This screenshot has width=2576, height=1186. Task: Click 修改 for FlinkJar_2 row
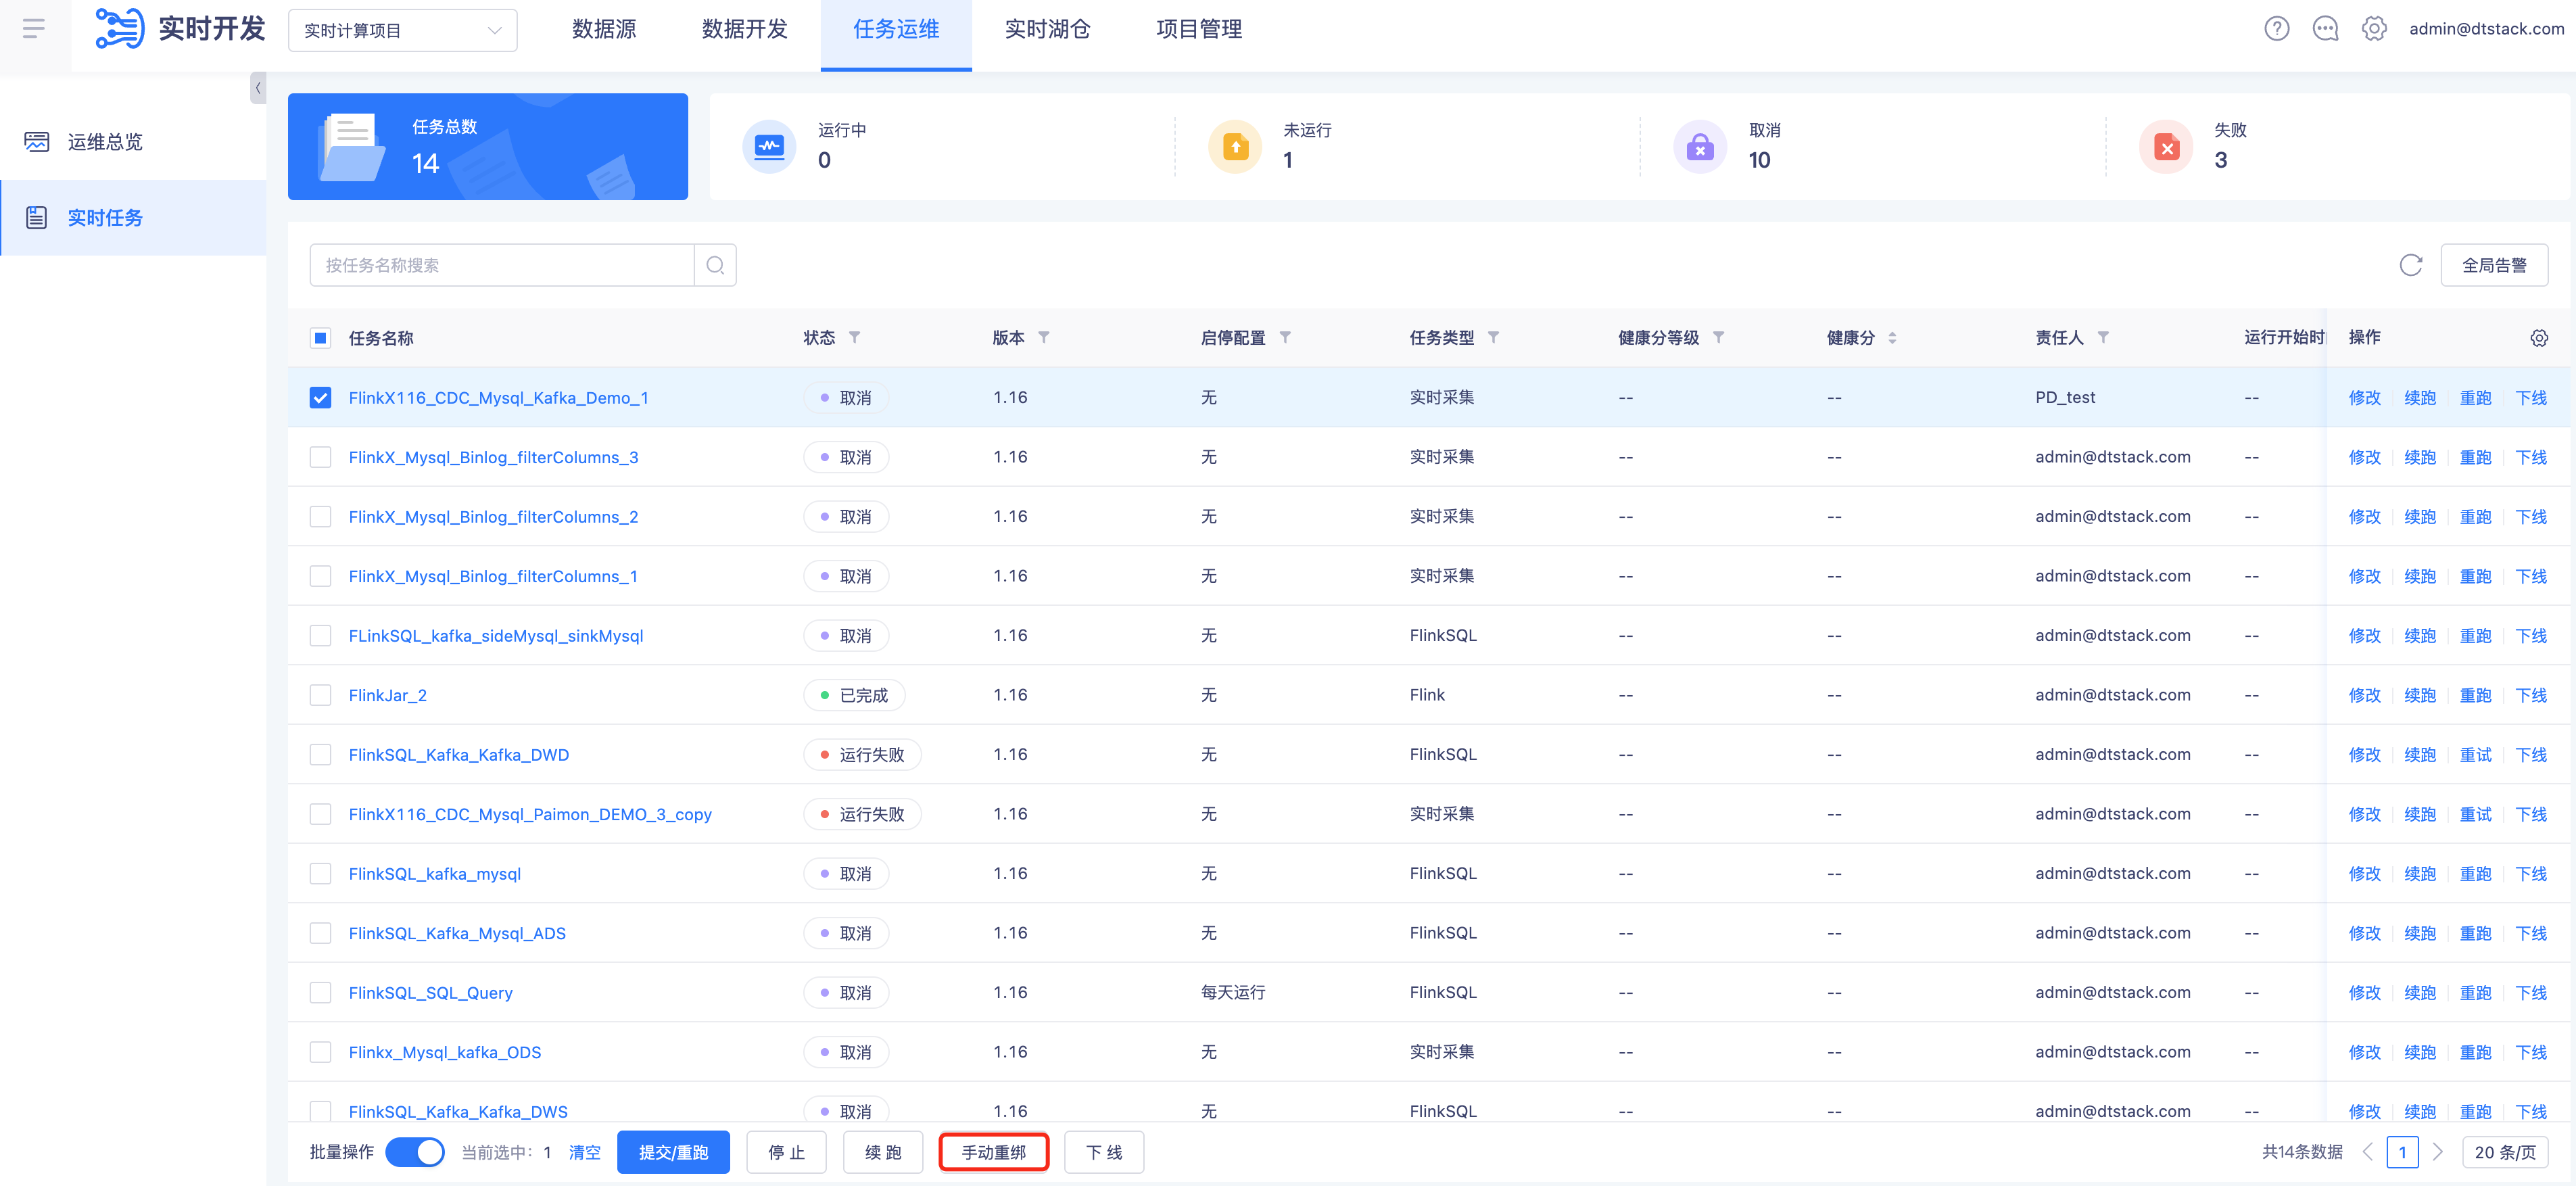click(2365, 695)
